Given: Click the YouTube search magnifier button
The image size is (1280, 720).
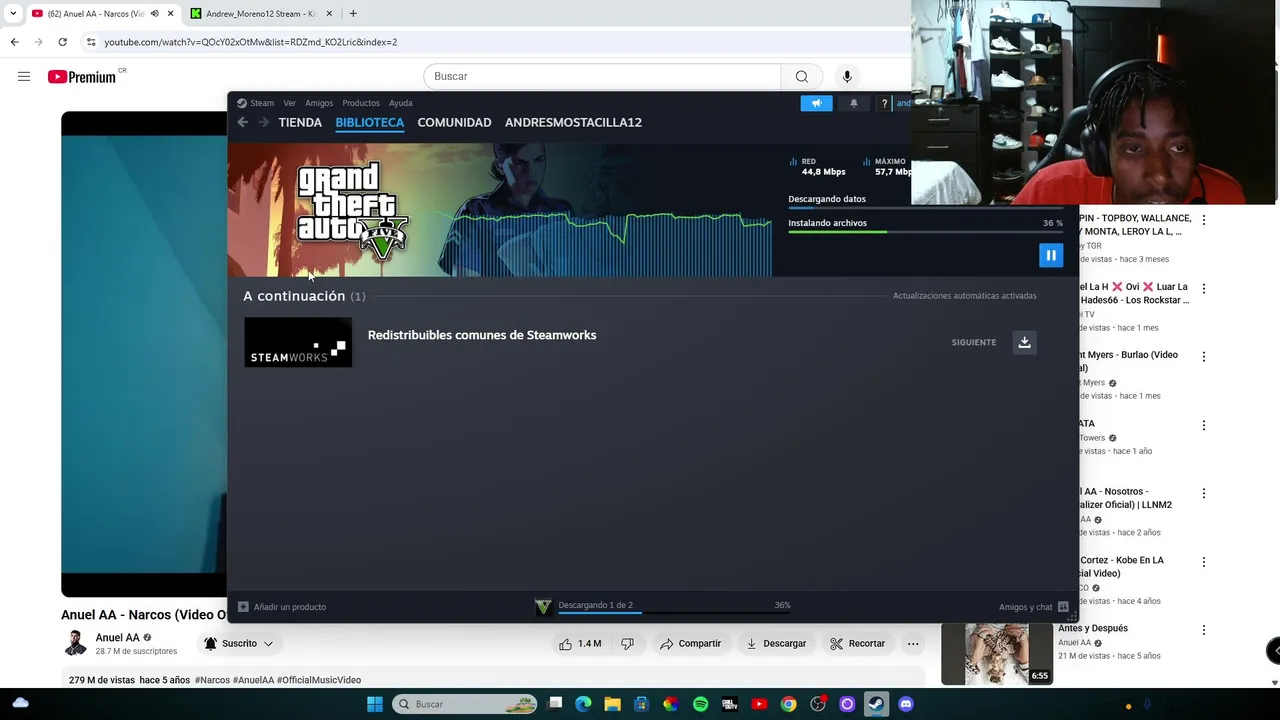Looking at the screenshot, I should 801,76.
